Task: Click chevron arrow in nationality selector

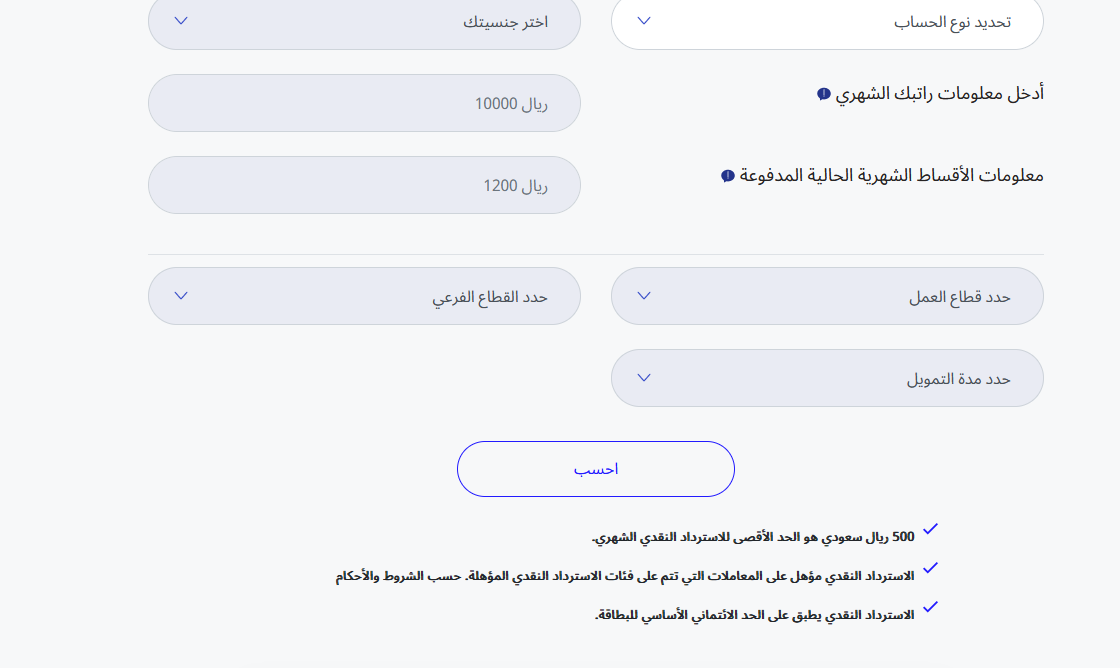Action: [181, 20]
